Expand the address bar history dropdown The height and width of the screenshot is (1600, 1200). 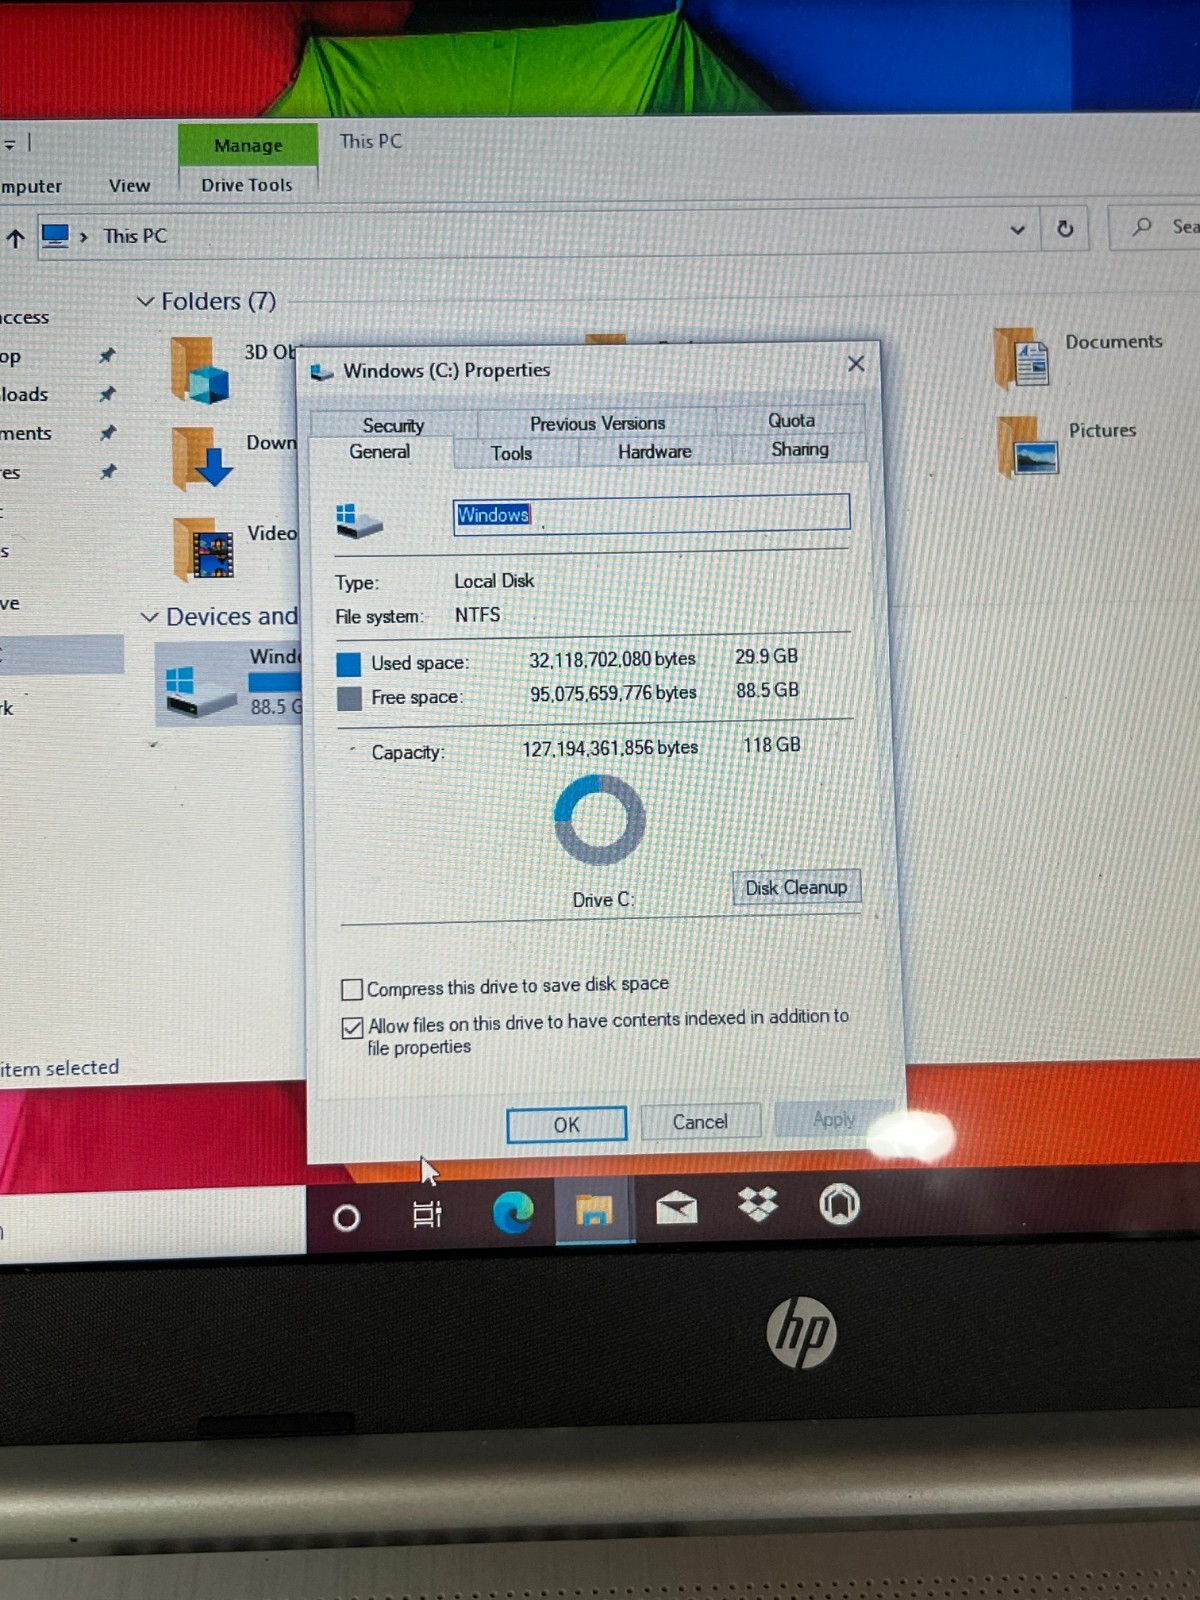(x=1018, y=230)
